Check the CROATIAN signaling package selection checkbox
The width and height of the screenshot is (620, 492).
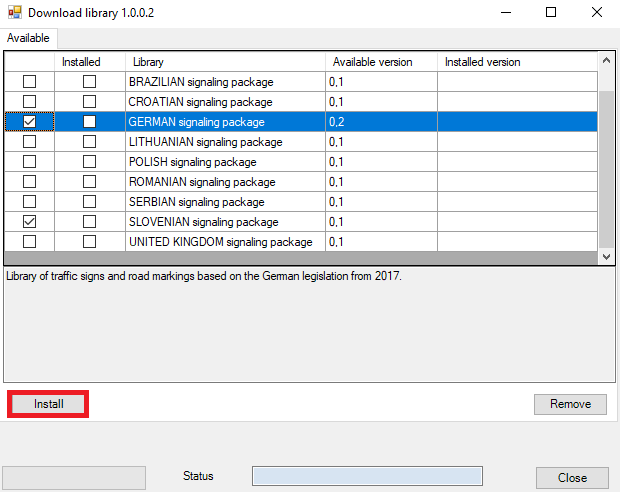[x=30, y=102]
